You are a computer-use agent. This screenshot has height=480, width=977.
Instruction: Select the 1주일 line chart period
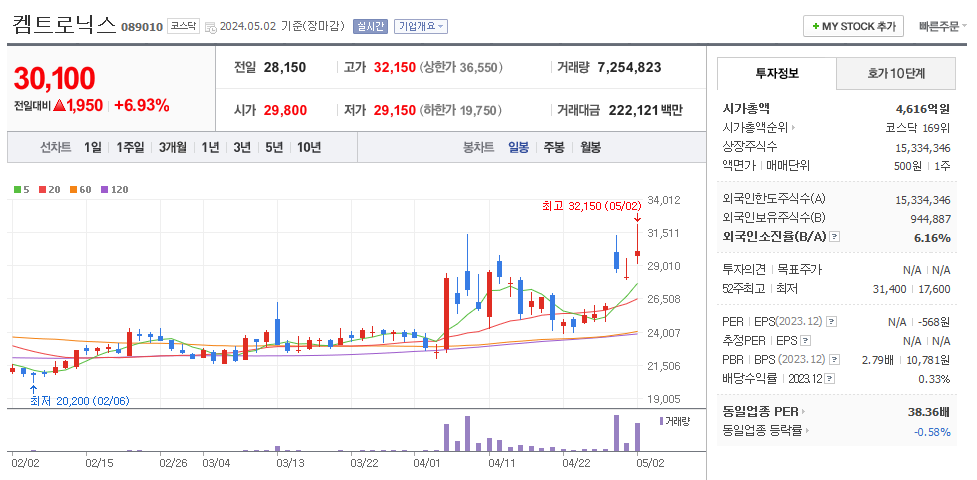pyautogui.click(x=130, y=148)
